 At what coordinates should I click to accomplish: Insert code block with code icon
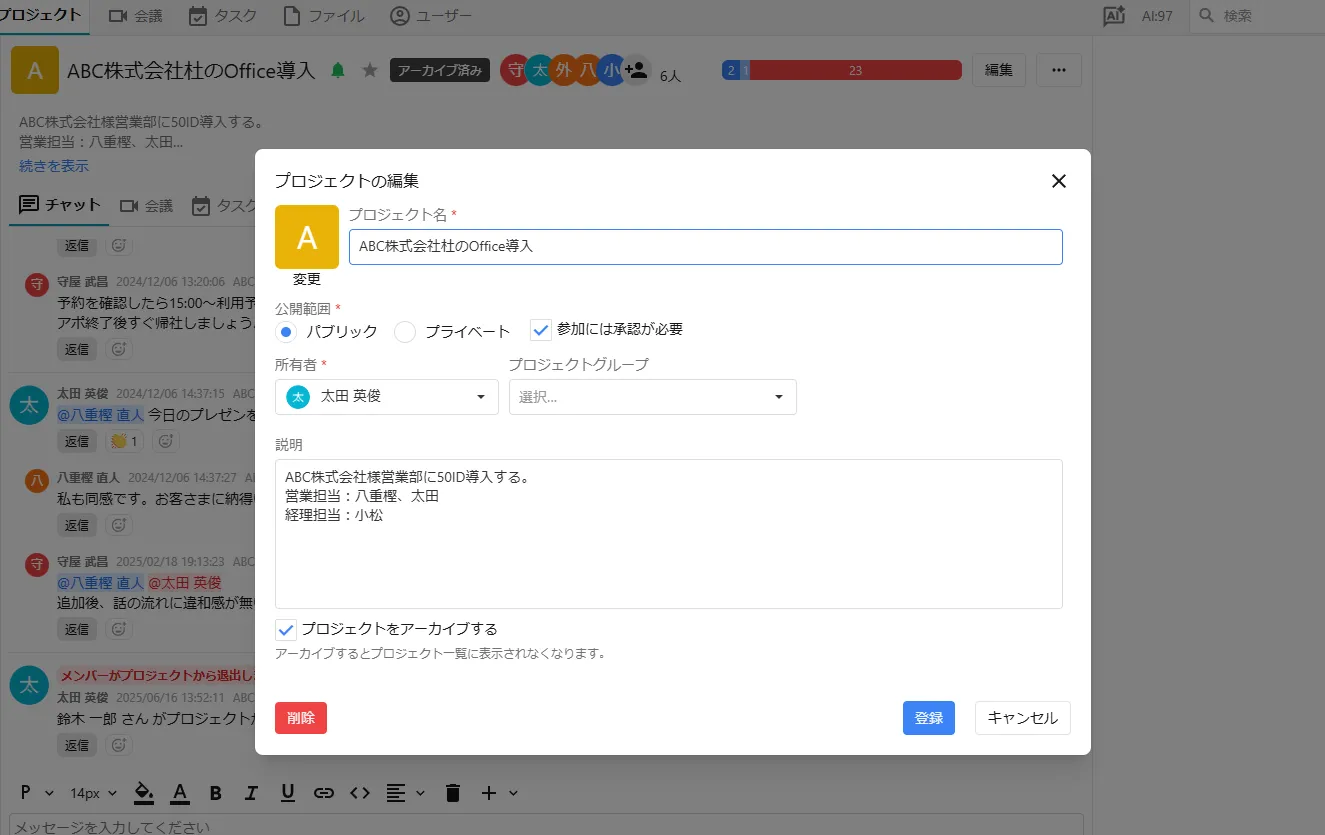point(360,793)
